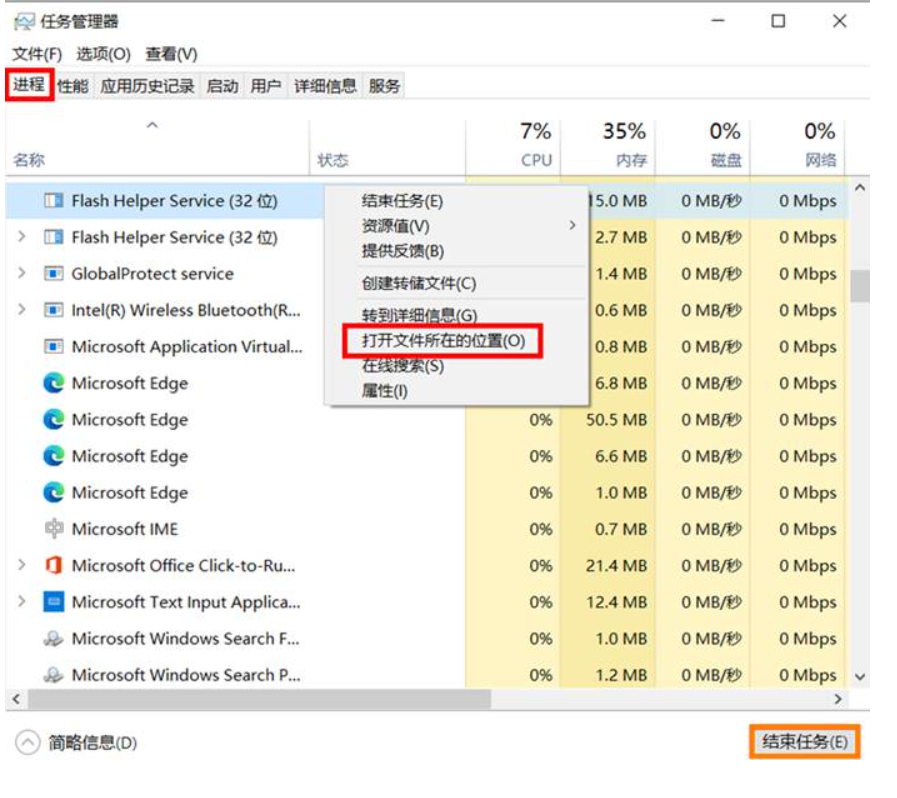Collapse to brief info with 简略信息 arrow icon

click(27, 743)
